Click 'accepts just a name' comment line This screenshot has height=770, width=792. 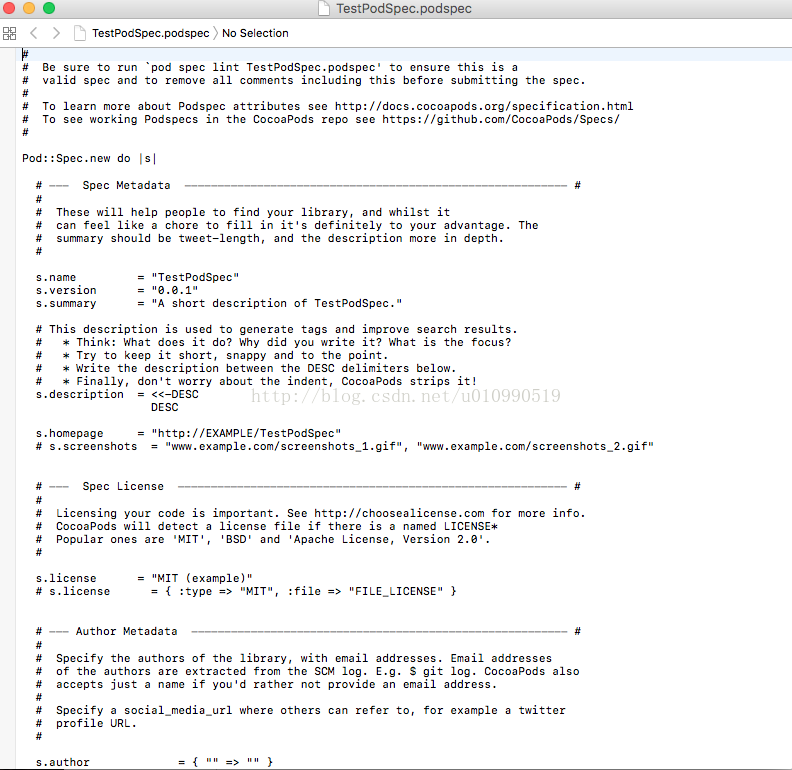tap(267, 684)
